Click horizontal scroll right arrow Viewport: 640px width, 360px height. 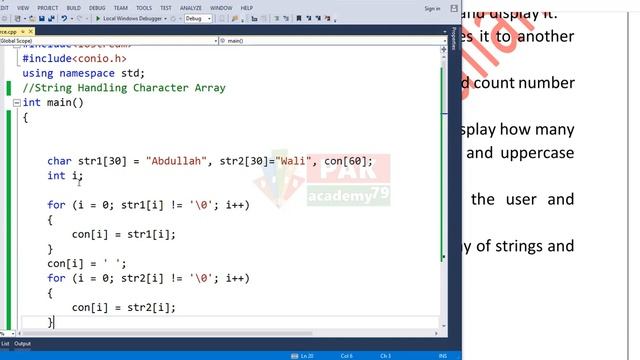pos(436,333)
